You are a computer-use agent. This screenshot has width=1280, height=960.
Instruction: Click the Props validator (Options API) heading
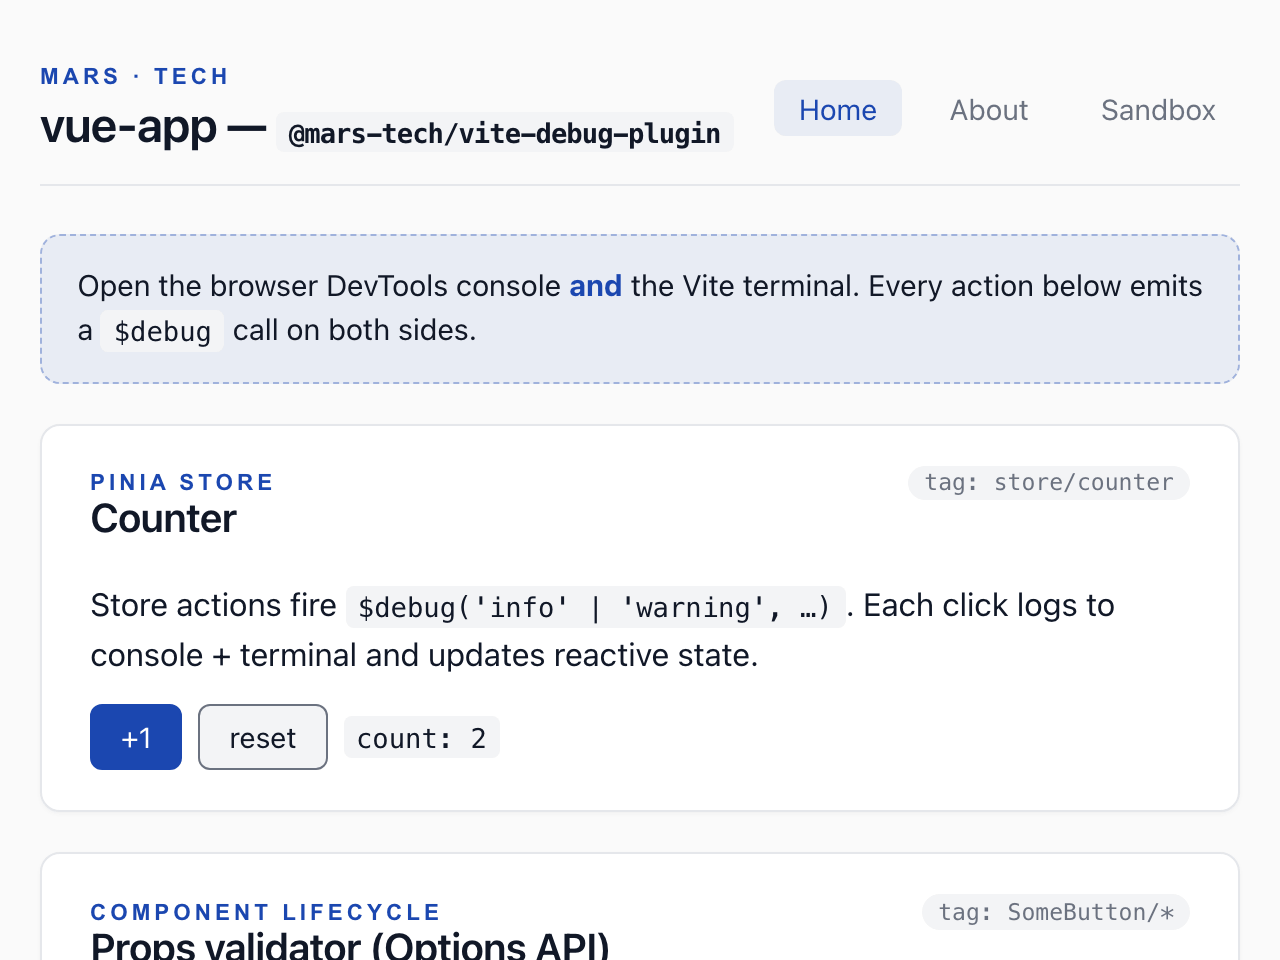click(x=350, y=945)
